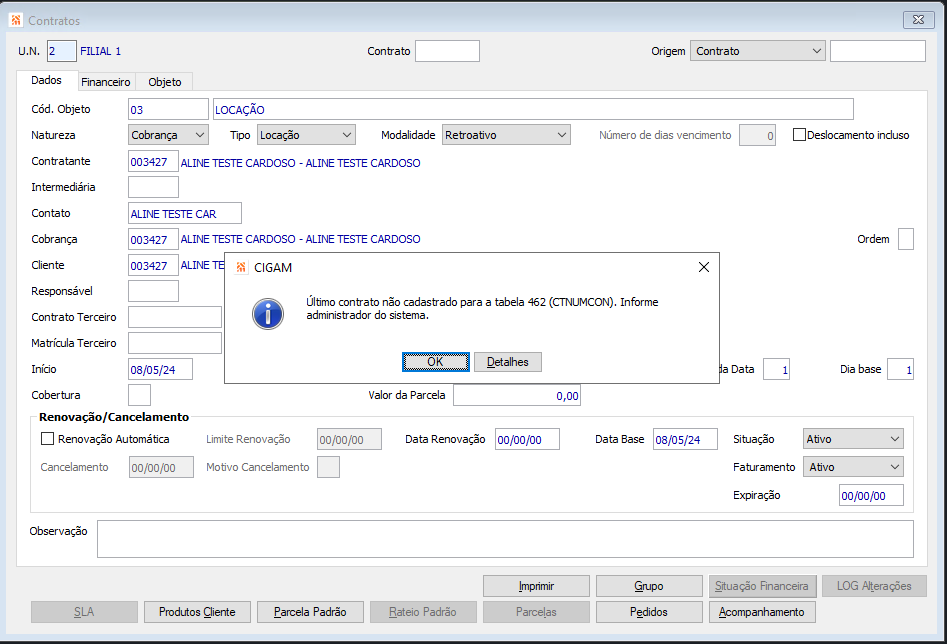Click the Ordem field
The height and width of the screenshot is (644, 947).
[906, 239]
